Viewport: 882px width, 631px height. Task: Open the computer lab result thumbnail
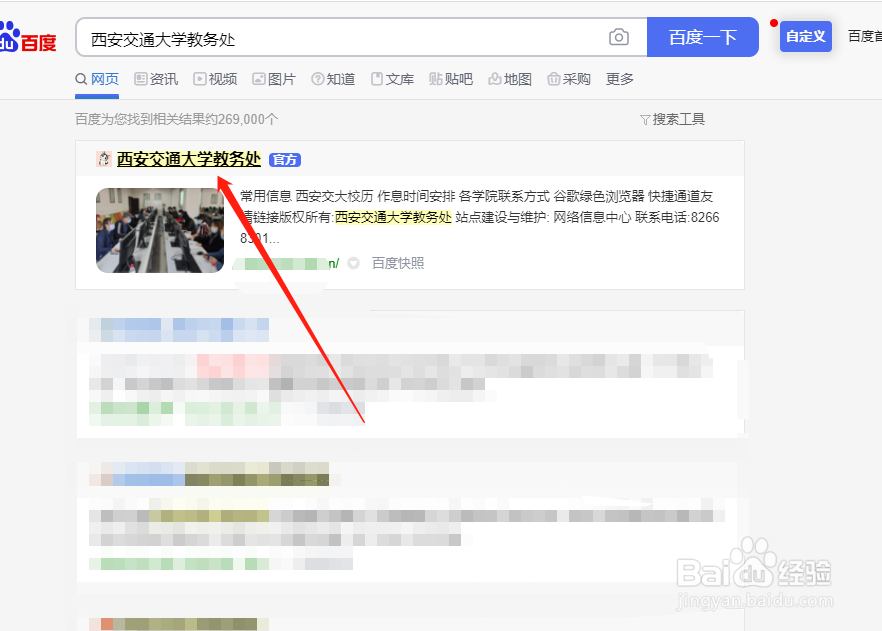point(160,231)
